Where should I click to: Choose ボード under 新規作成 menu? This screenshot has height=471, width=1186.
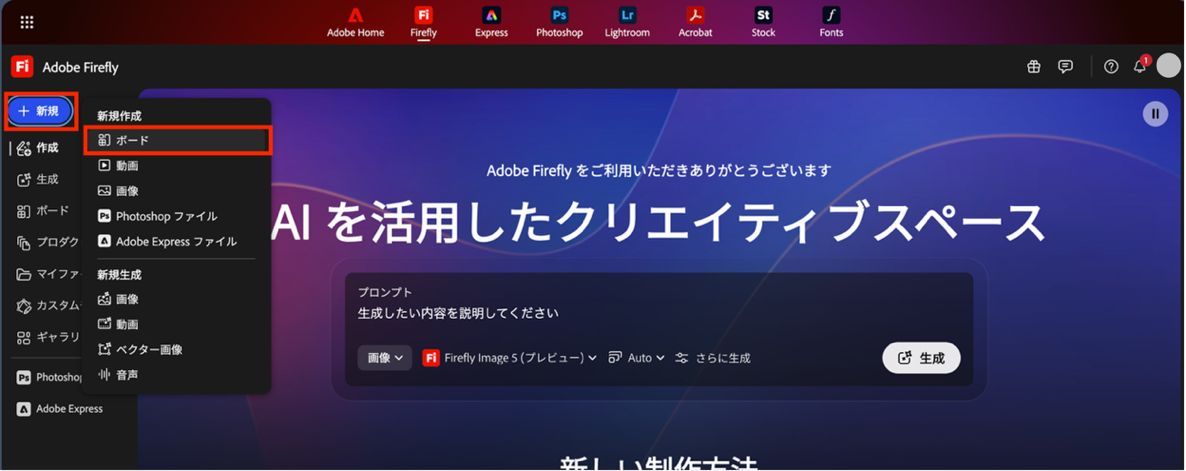(x=177, y=141)
